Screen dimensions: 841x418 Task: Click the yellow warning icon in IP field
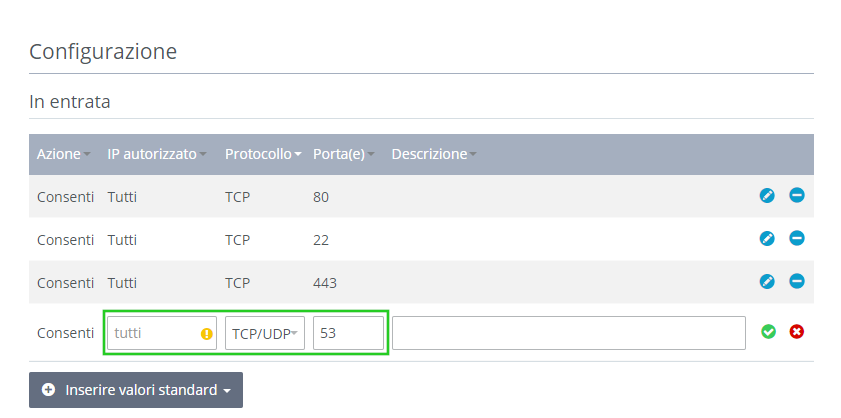point(206,334)
